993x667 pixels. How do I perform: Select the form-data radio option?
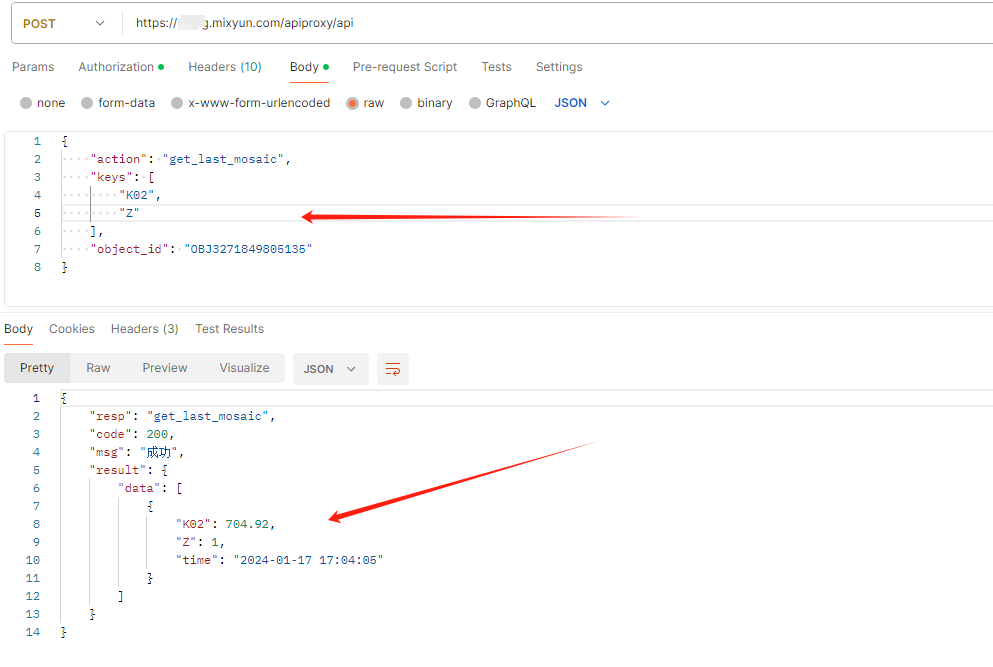pos(87,103)
